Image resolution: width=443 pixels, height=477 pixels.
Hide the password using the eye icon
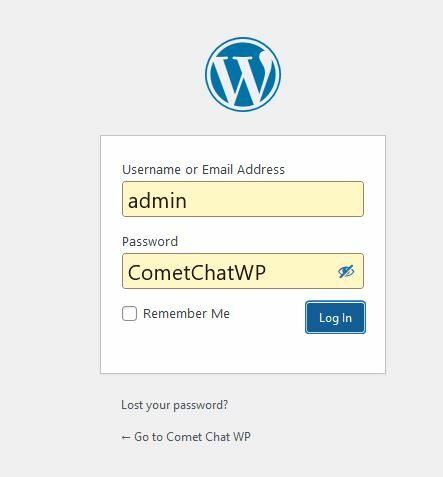coord(346,272)
